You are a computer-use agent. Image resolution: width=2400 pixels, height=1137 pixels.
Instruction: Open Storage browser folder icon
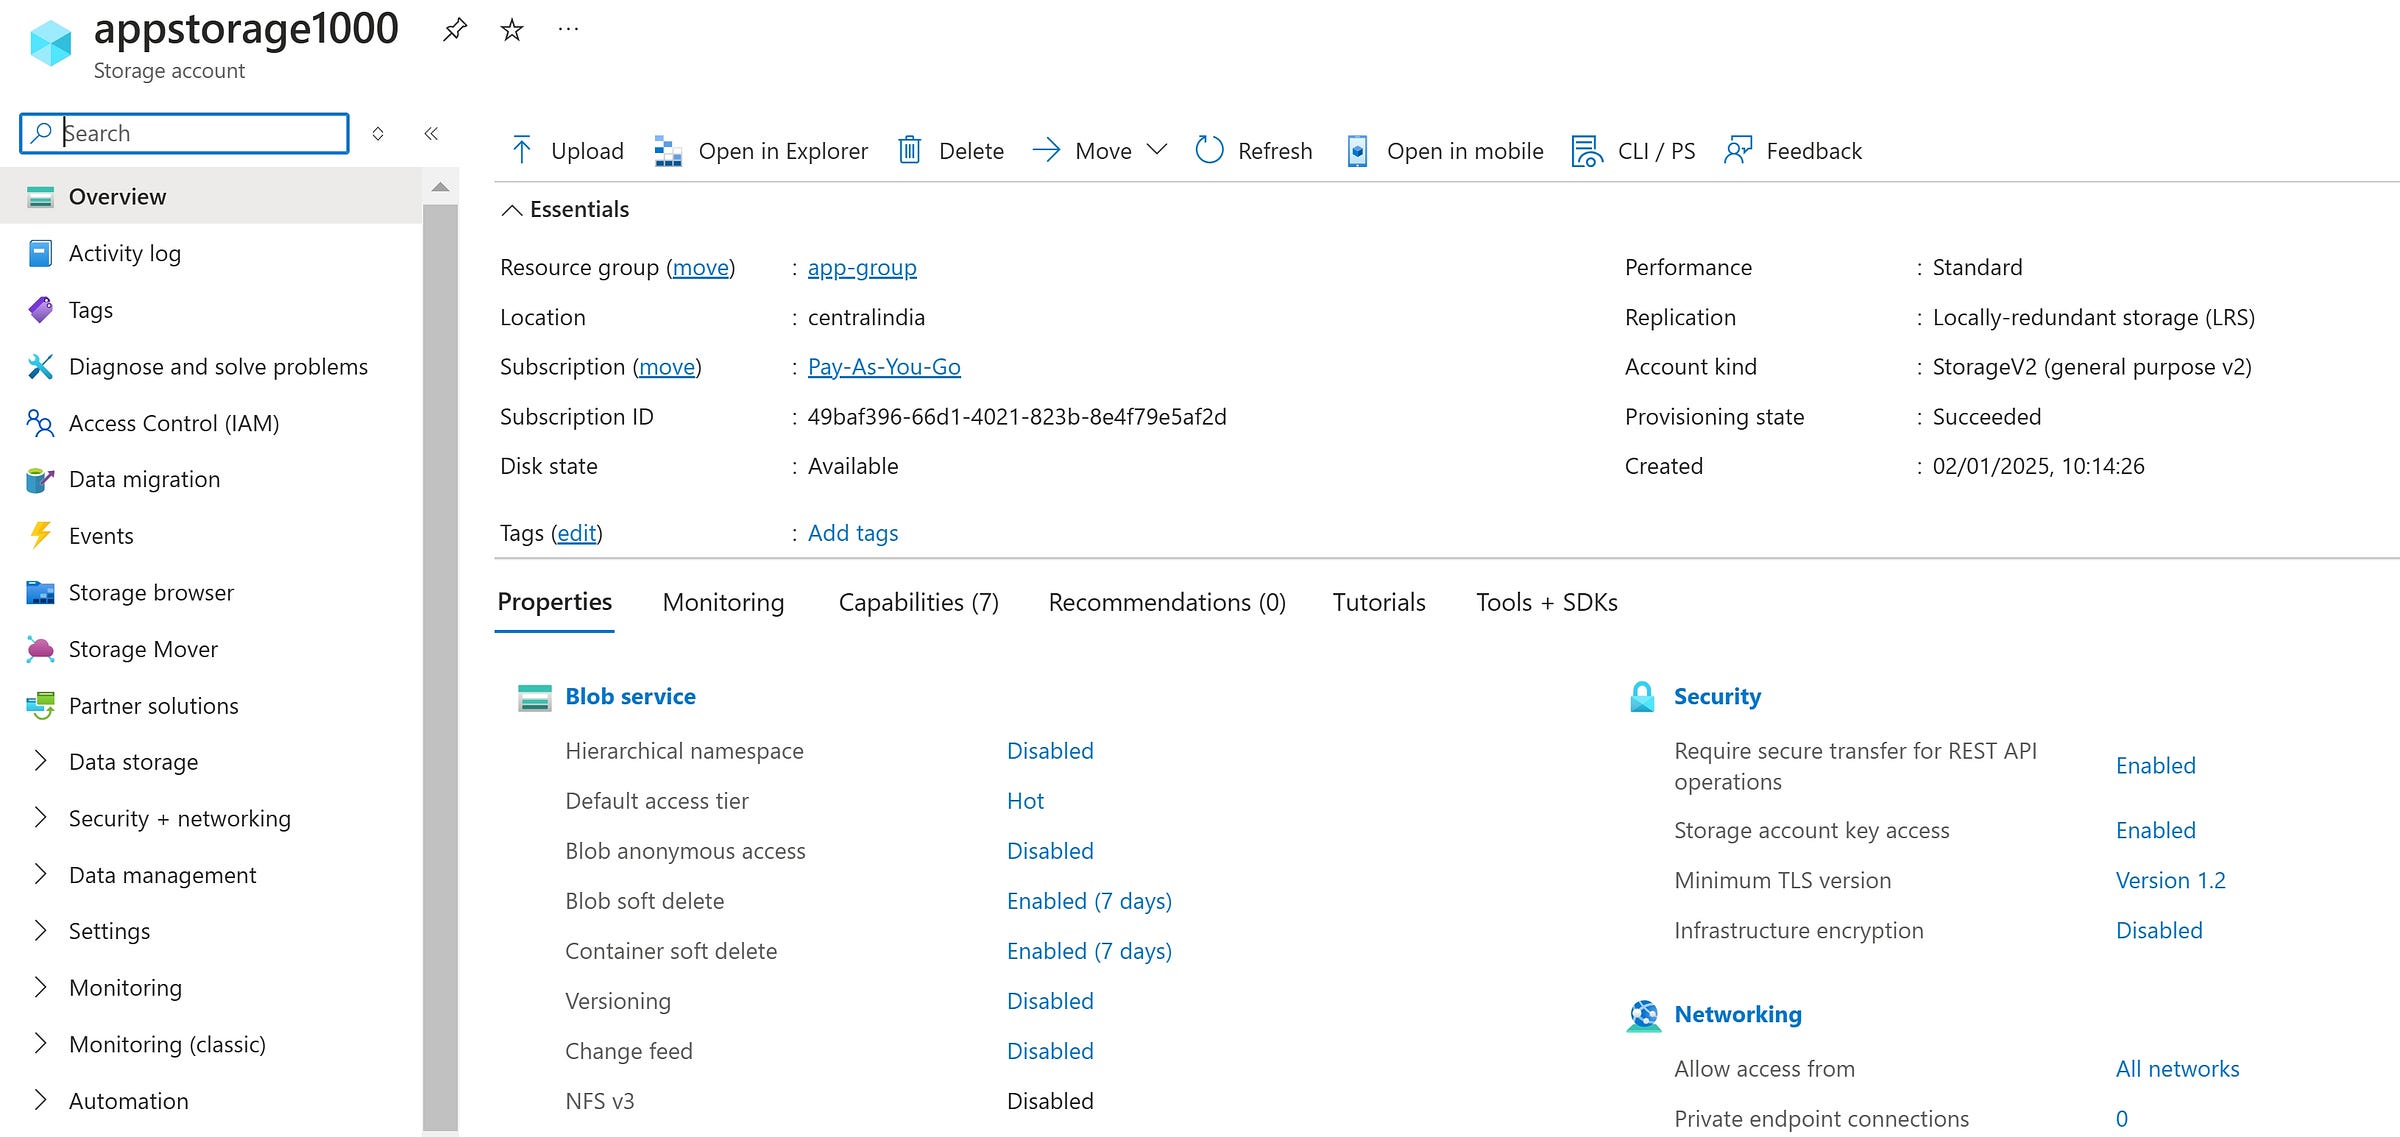tap(40, 593)
